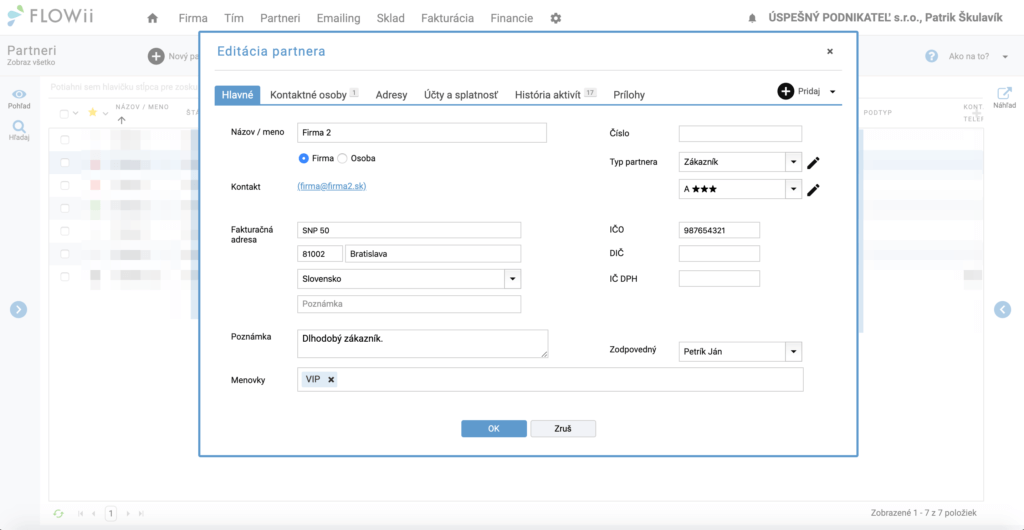Open the A star rating dropdown
1024x530 pixels.
coord(793,189)
